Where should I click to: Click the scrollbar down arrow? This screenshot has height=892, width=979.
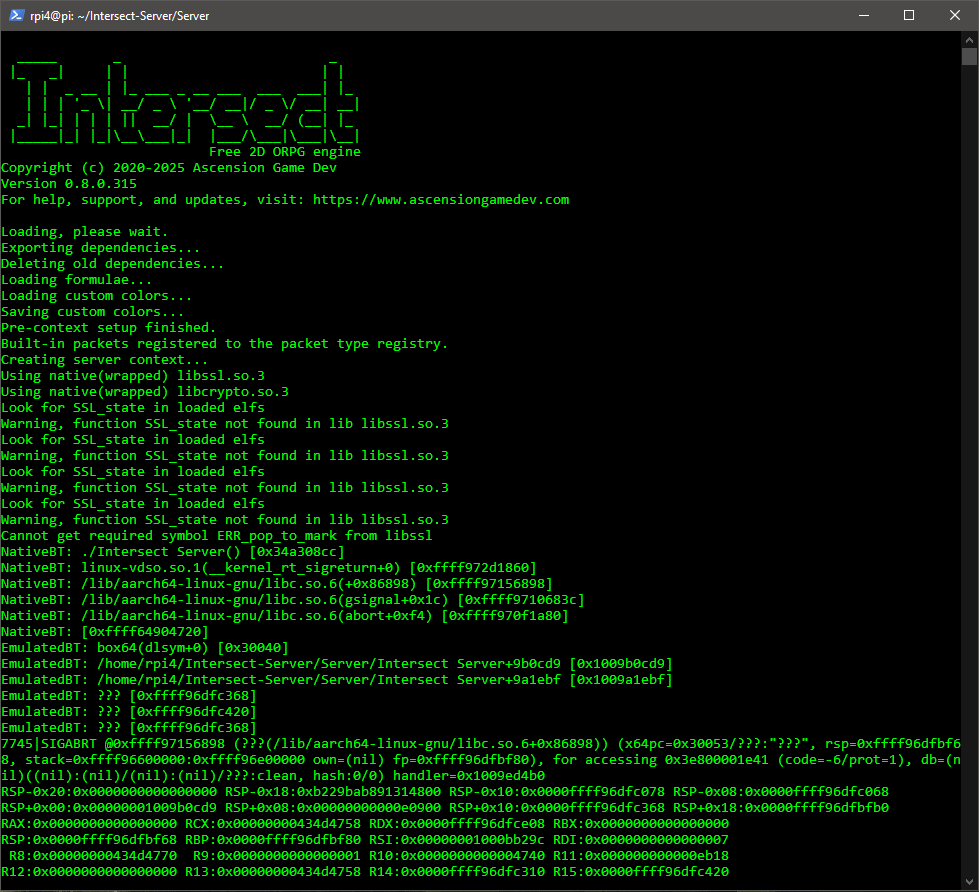pos(969,883)
